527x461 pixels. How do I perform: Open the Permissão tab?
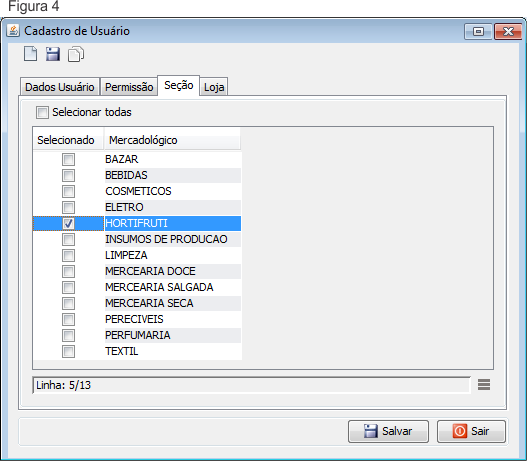(x=129, y=87)
